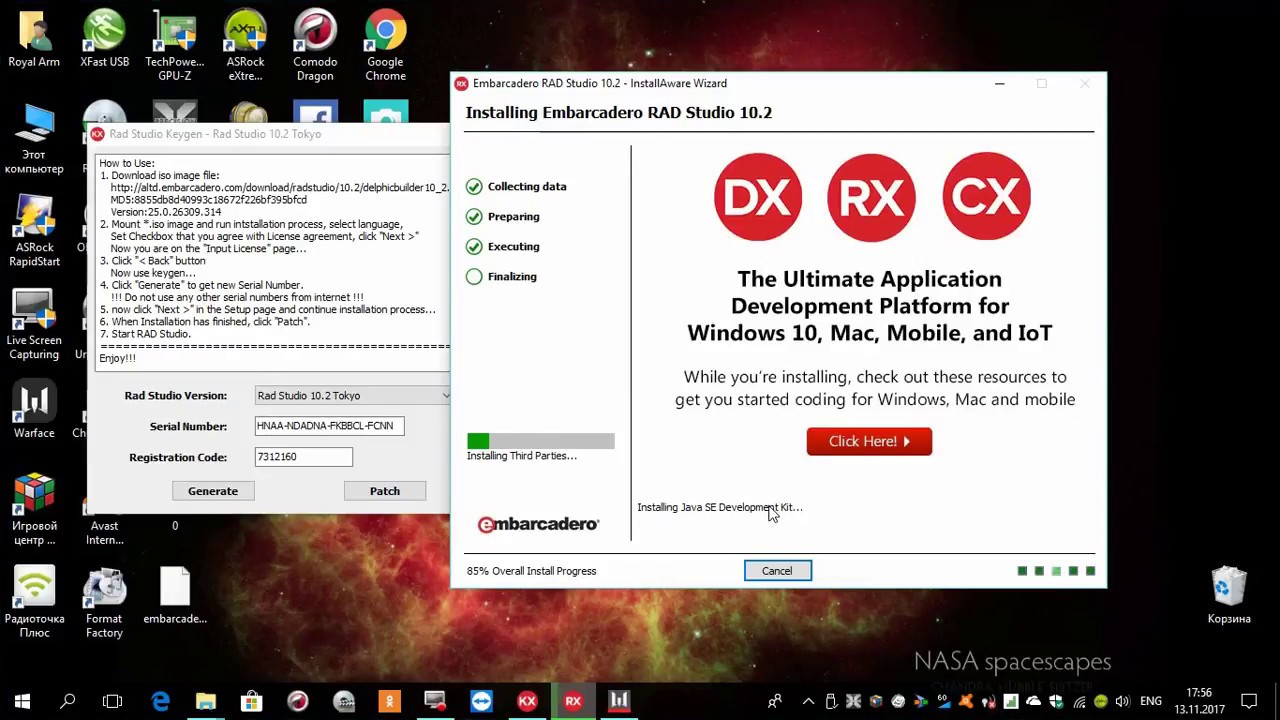1280x720 pixels.
Task: Select the Comodo Dragon desktop shortcut
Action: [x=315, y=45]
